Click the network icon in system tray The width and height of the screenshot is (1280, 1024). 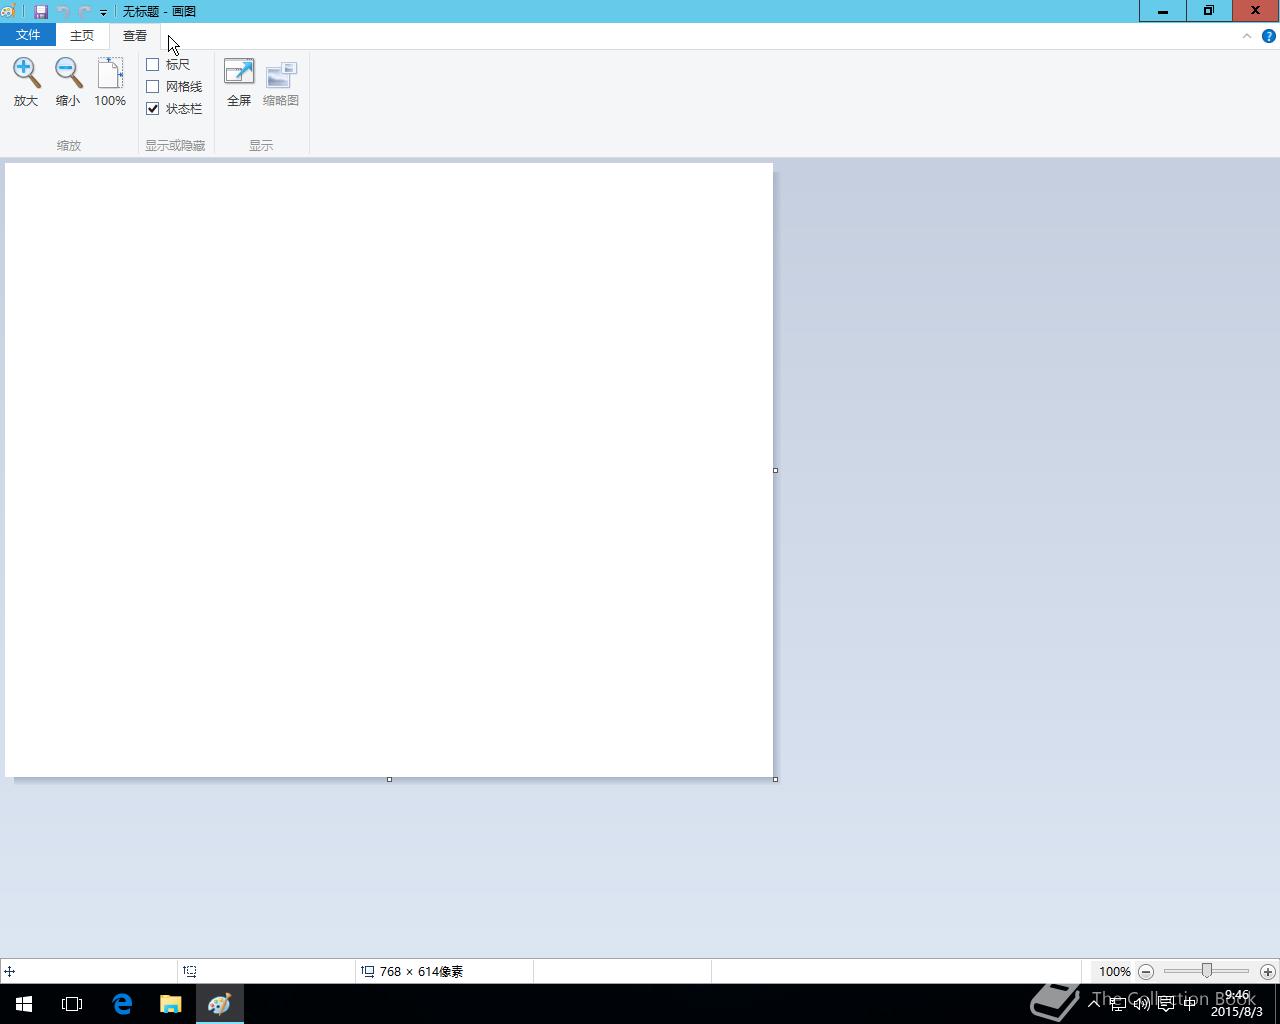click(x=1118, y=1004)
